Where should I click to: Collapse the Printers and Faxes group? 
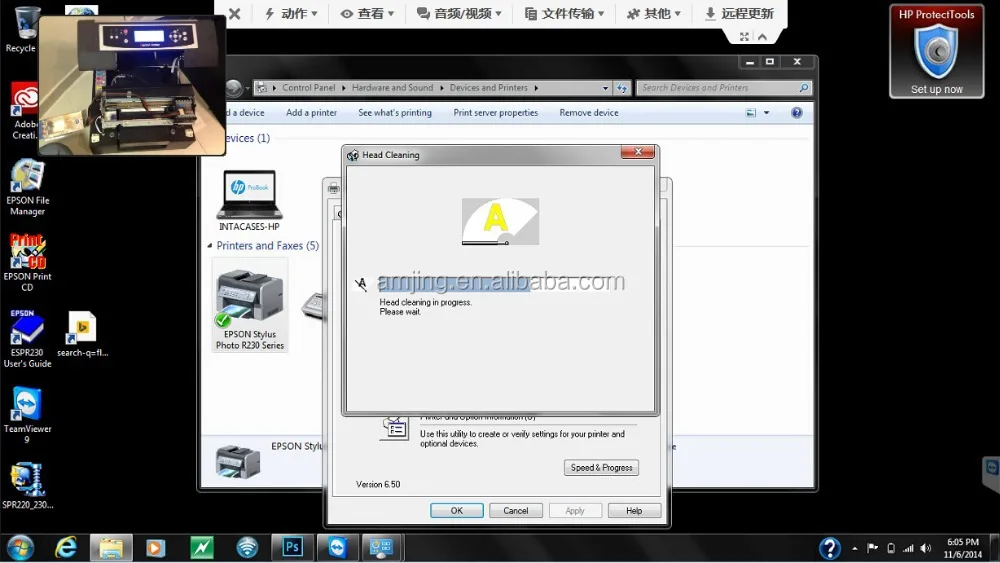point(210,245)
